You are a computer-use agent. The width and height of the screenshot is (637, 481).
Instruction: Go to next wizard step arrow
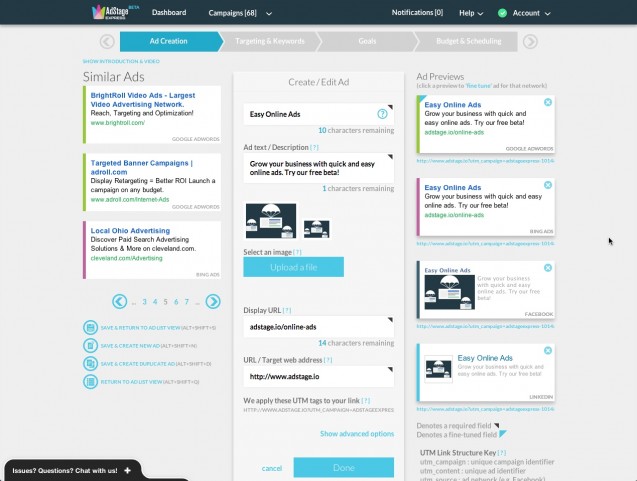click(530, 41)
